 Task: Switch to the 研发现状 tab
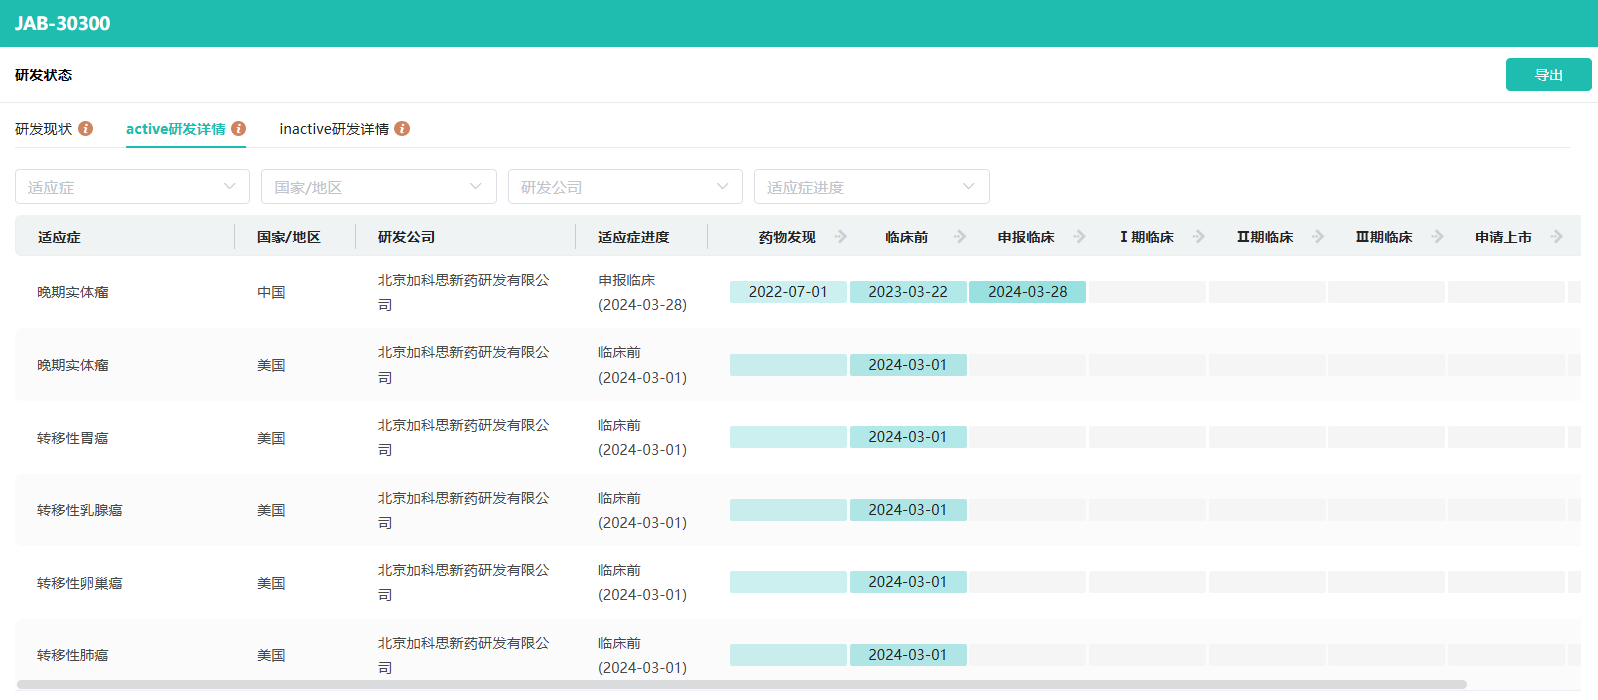(44, 129)
